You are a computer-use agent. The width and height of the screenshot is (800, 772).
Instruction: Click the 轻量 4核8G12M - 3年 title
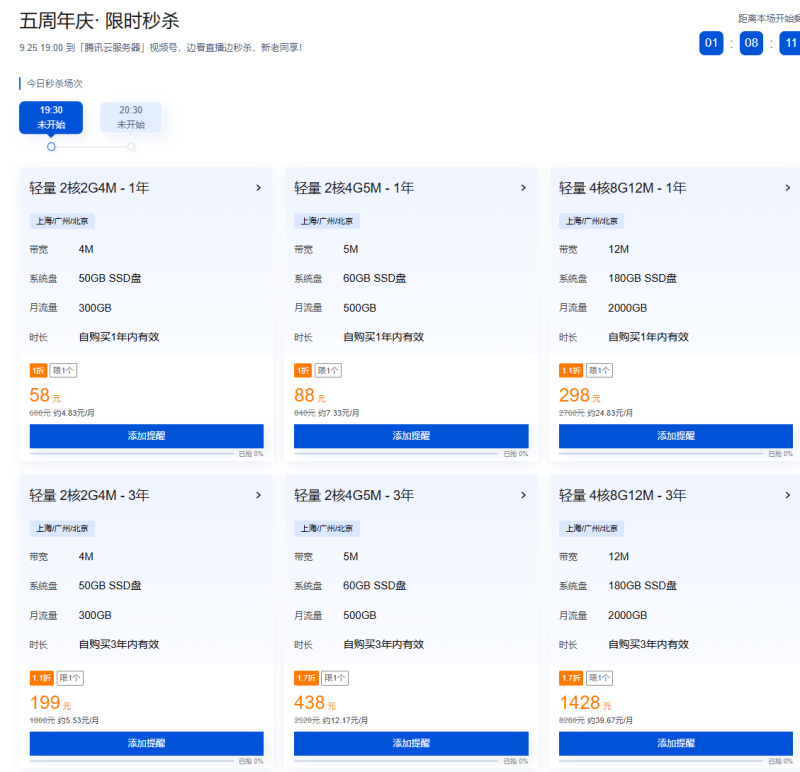coord(622,495)
